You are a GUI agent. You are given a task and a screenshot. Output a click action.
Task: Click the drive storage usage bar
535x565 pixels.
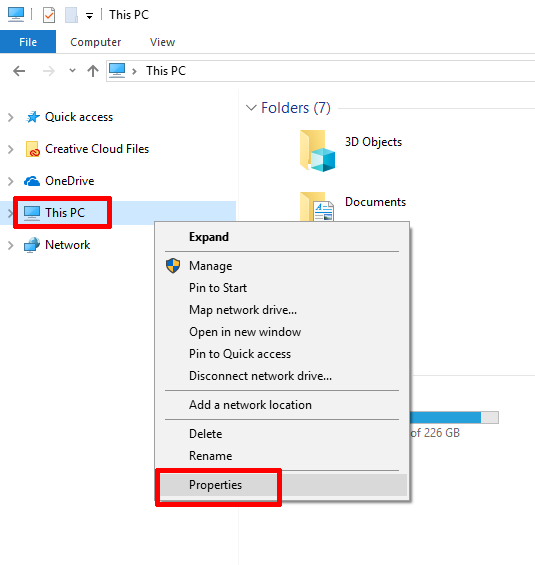point(454,418)
